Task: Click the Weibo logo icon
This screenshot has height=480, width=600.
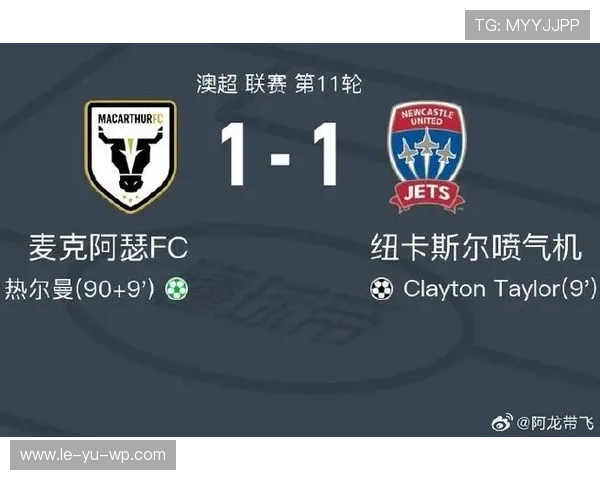Action: (x=502, y=422)
